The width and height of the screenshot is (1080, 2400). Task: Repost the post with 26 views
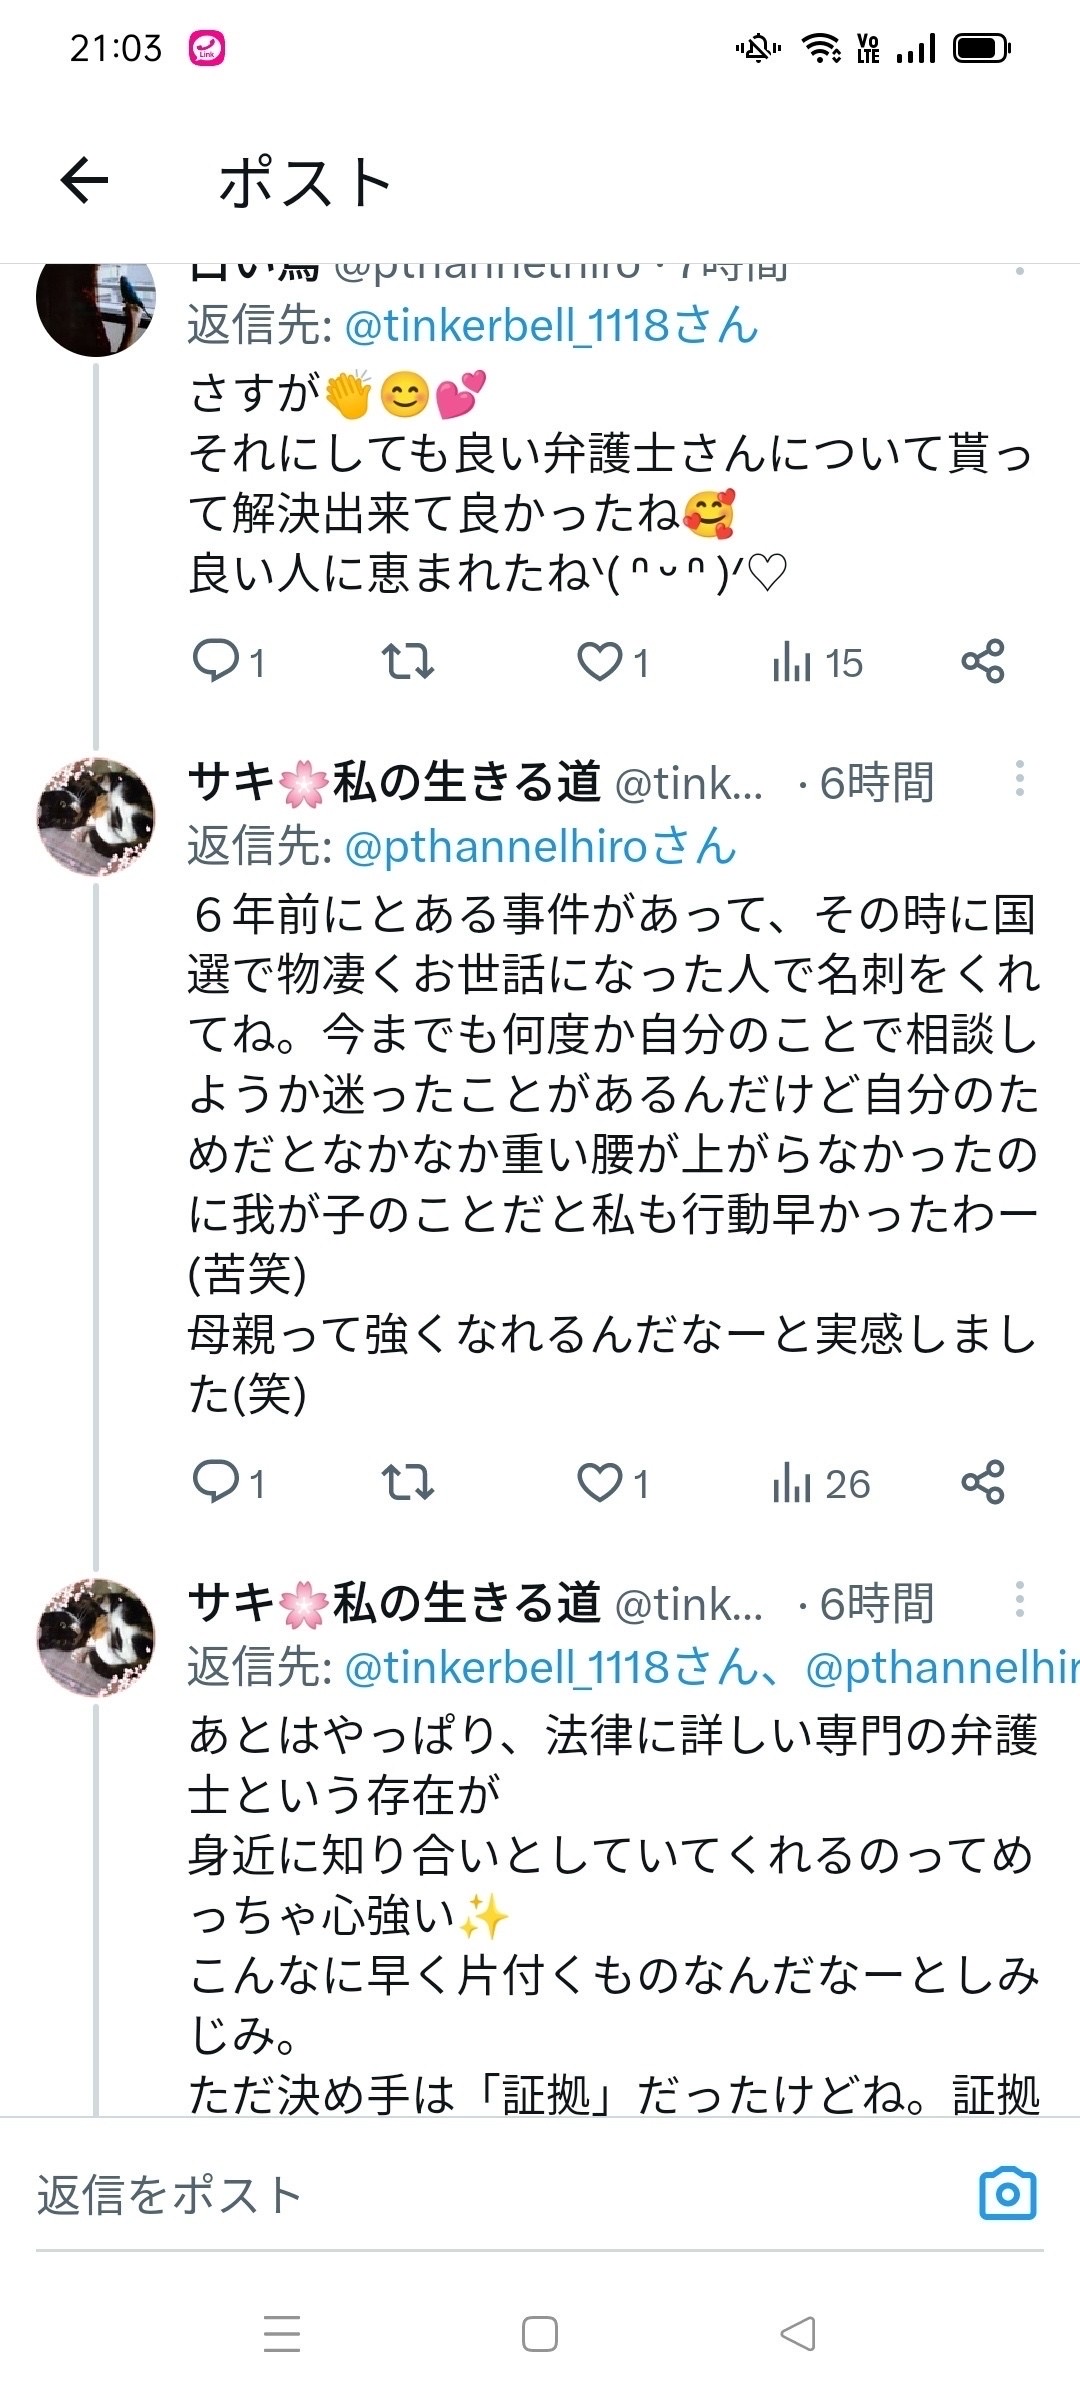point(408,1482)
